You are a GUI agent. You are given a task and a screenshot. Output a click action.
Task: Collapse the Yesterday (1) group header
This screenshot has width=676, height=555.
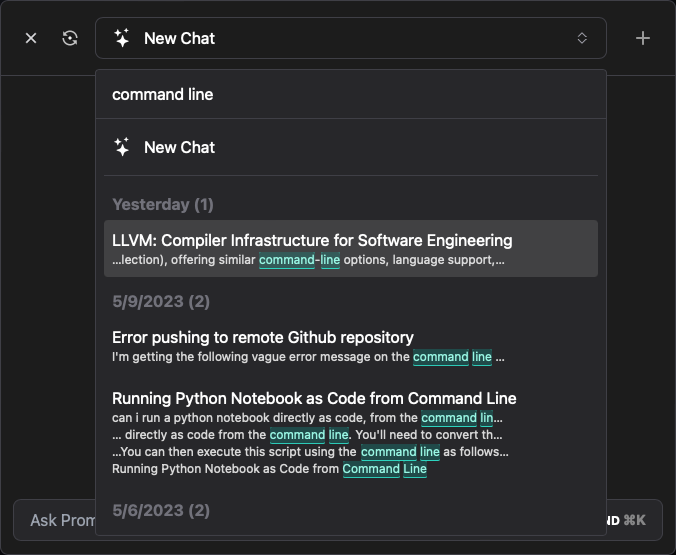[x=163, y=204]
